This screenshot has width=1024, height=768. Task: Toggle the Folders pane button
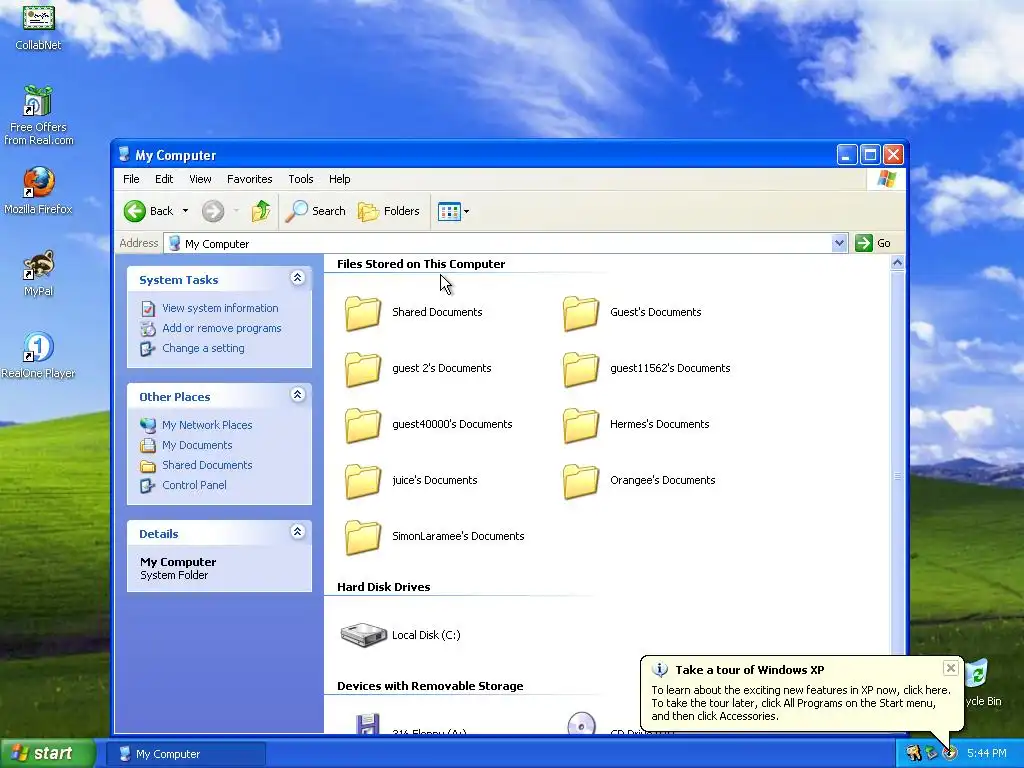point(389,211)
